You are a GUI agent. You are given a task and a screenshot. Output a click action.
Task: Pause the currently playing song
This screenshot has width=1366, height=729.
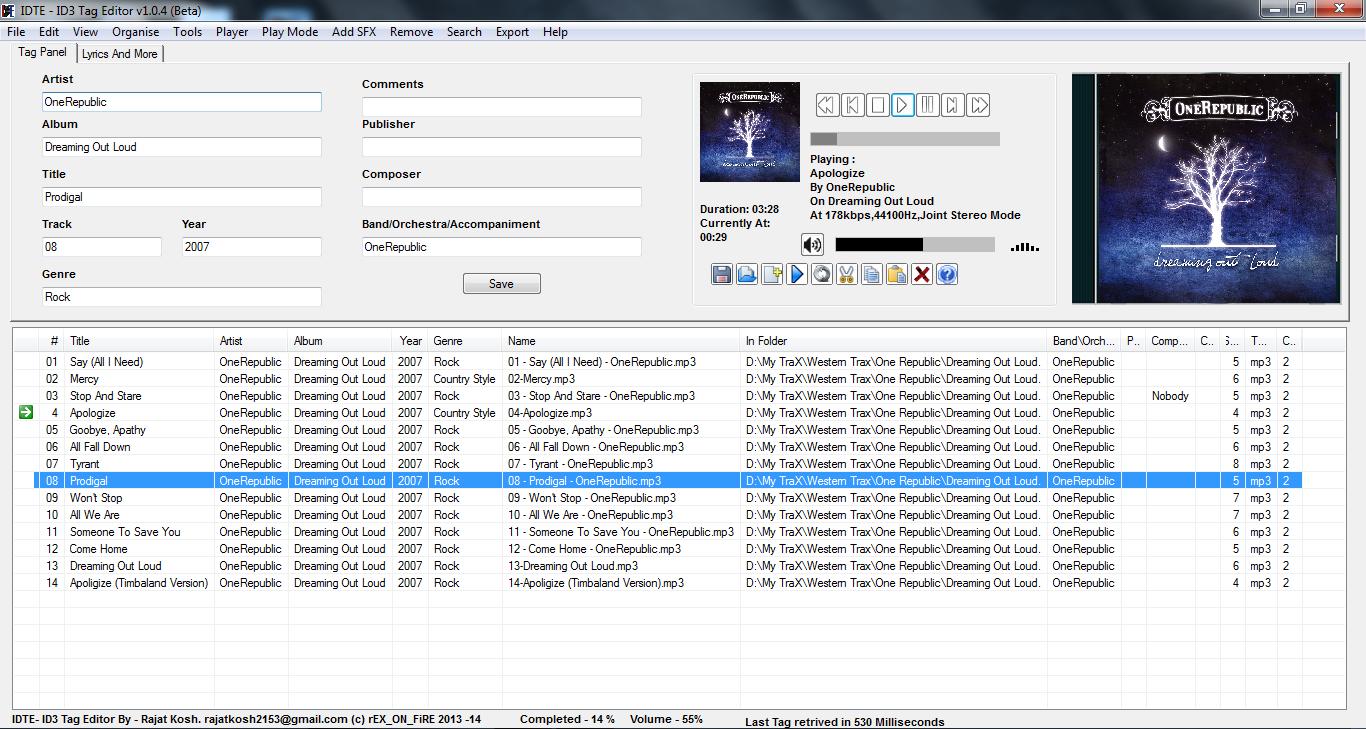tap(928, 105)
